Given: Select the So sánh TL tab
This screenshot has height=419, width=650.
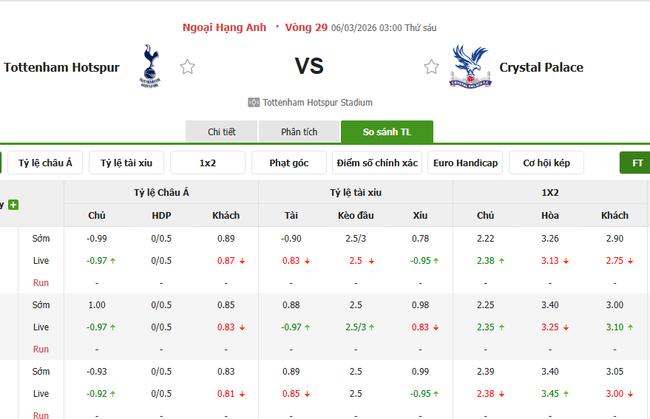Looking at the screenshot, I should pyautogui.click(x=387, y=132).
